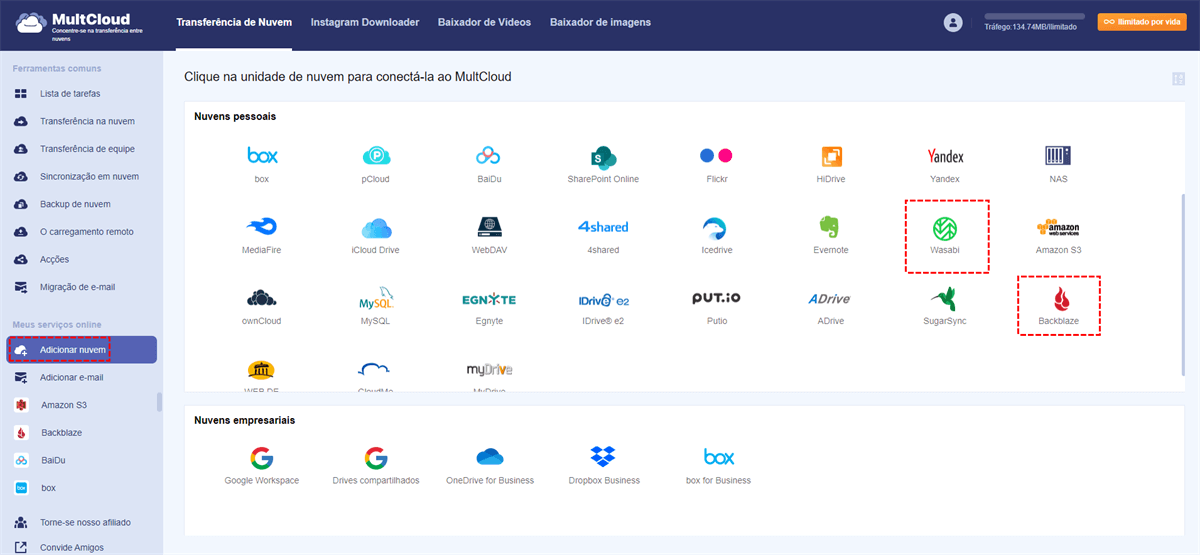Image resolution: width=1200 pixels, height=555 pixels.
Task: Click Adicionar nuvem in sidebar
Action: coord(81,350)
